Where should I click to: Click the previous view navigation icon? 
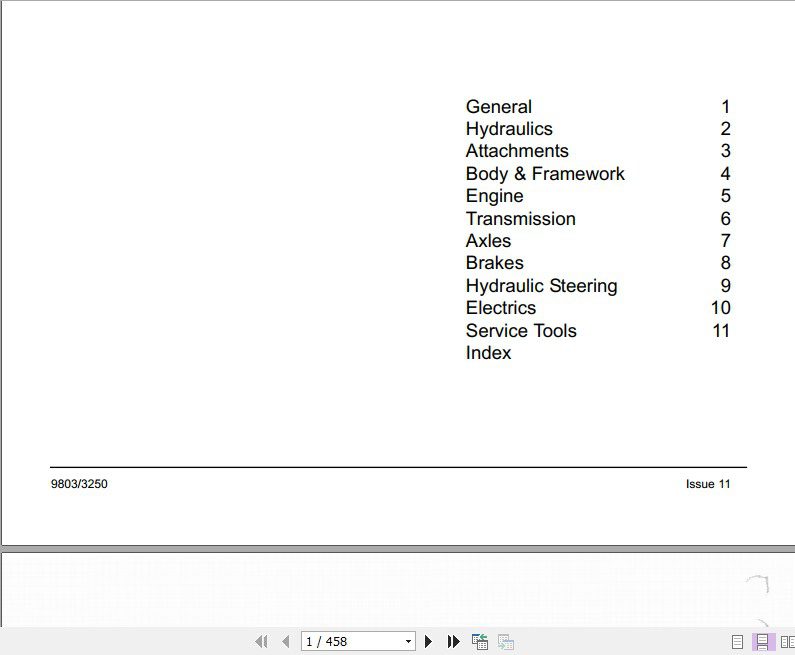(480, 642)
